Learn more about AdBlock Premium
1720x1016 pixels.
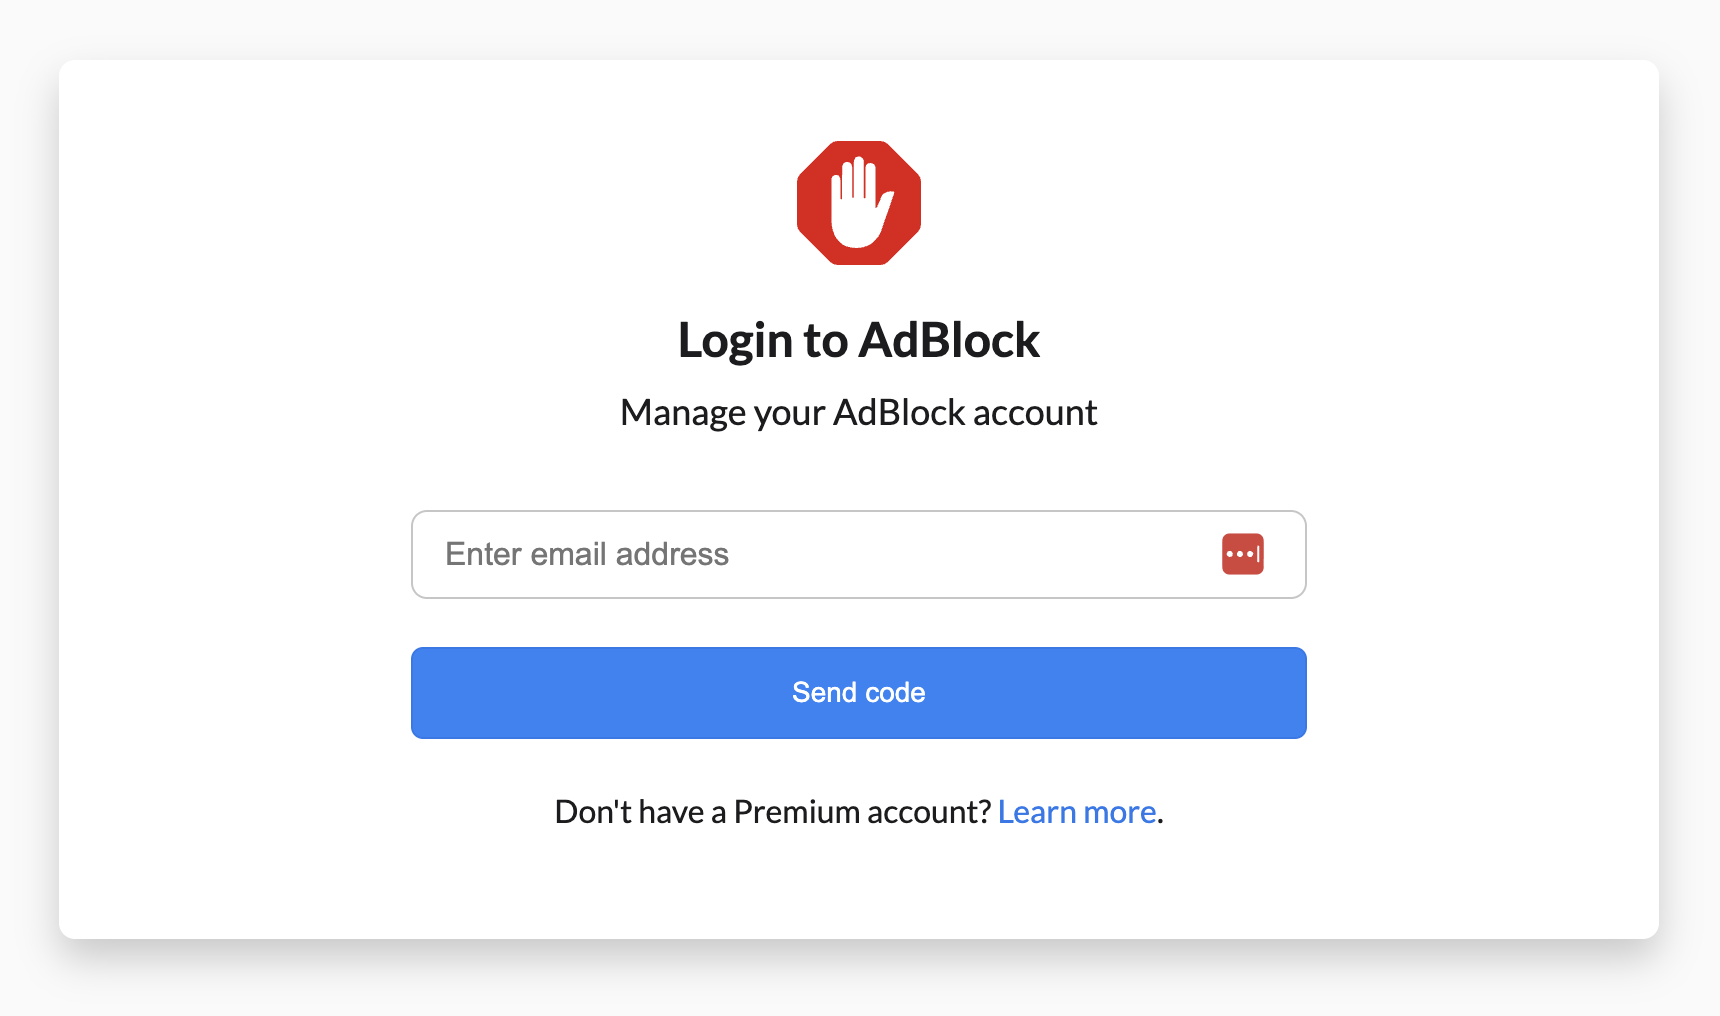(1077, 812)
